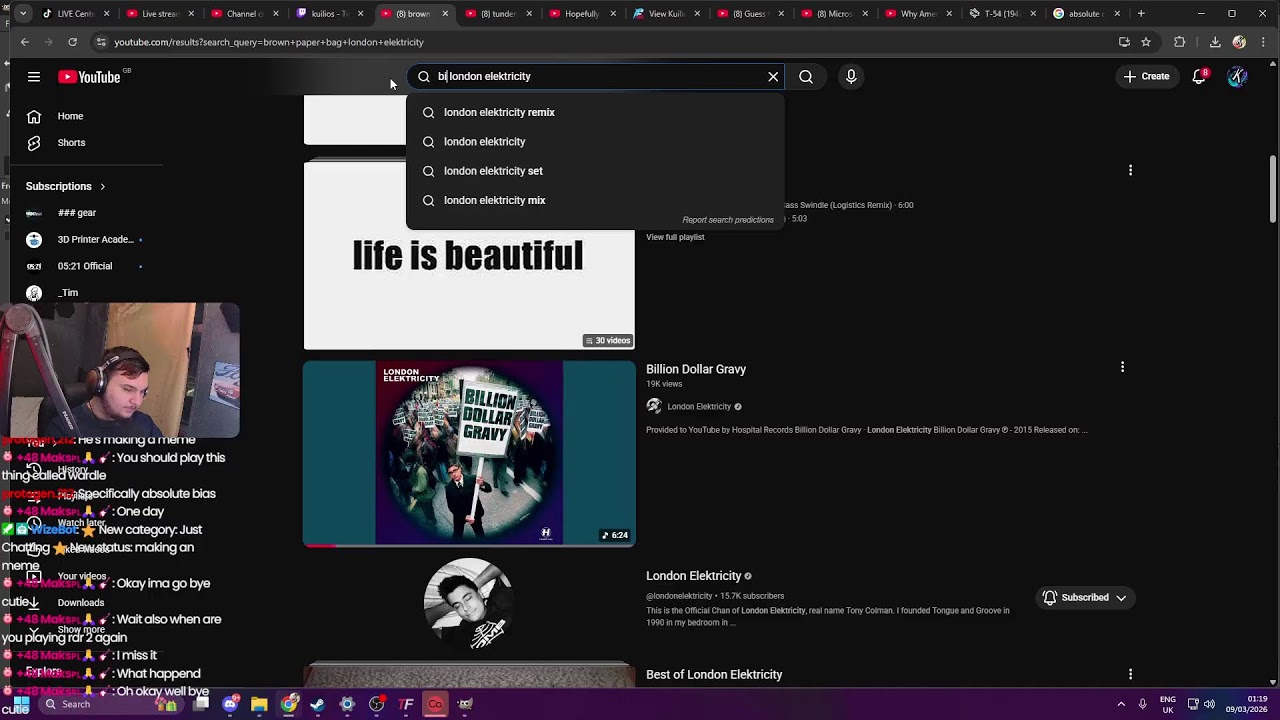Open the browser downloads icon
The height and width of the screenshot is (720, 1280).
[x=1215, y=42]
